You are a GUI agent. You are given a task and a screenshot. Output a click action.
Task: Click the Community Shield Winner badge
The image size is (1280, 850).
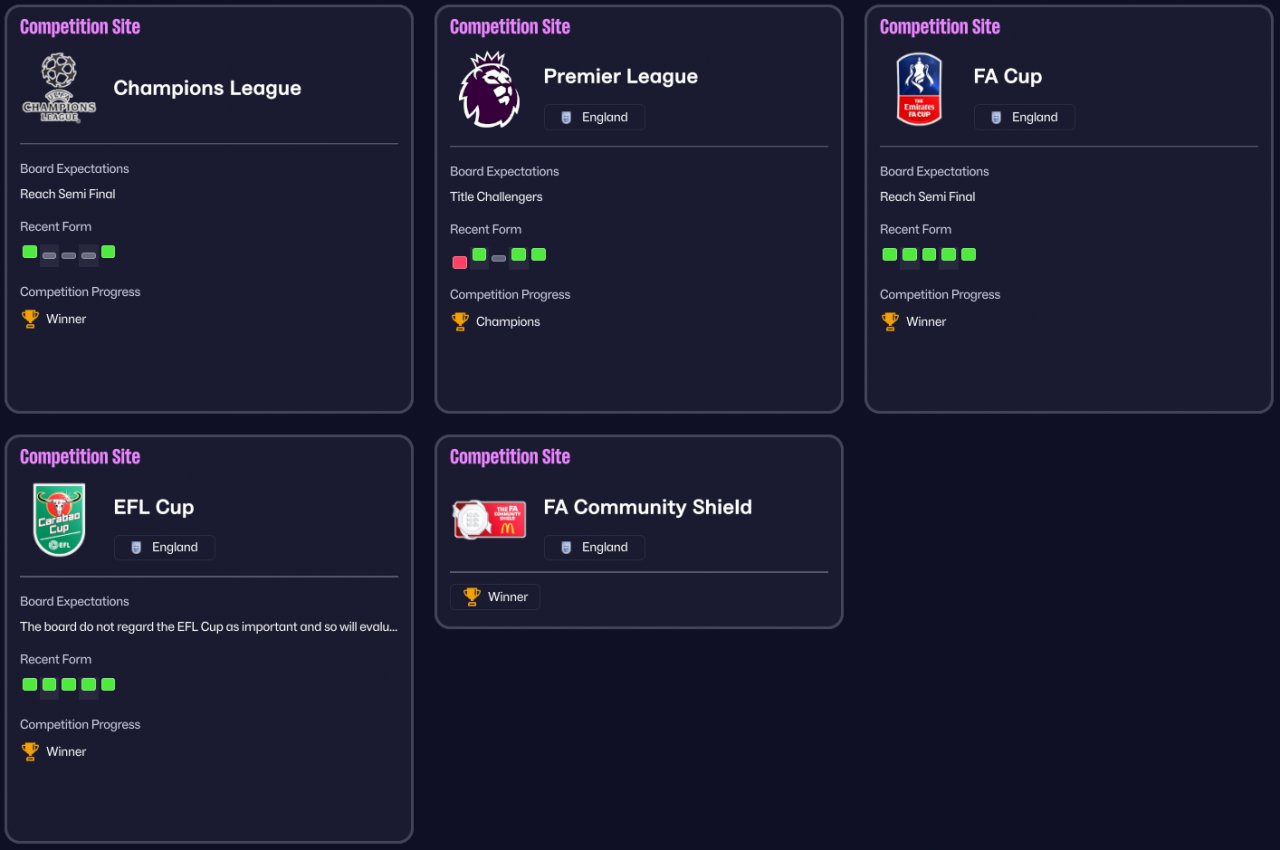tap(495, 597)
